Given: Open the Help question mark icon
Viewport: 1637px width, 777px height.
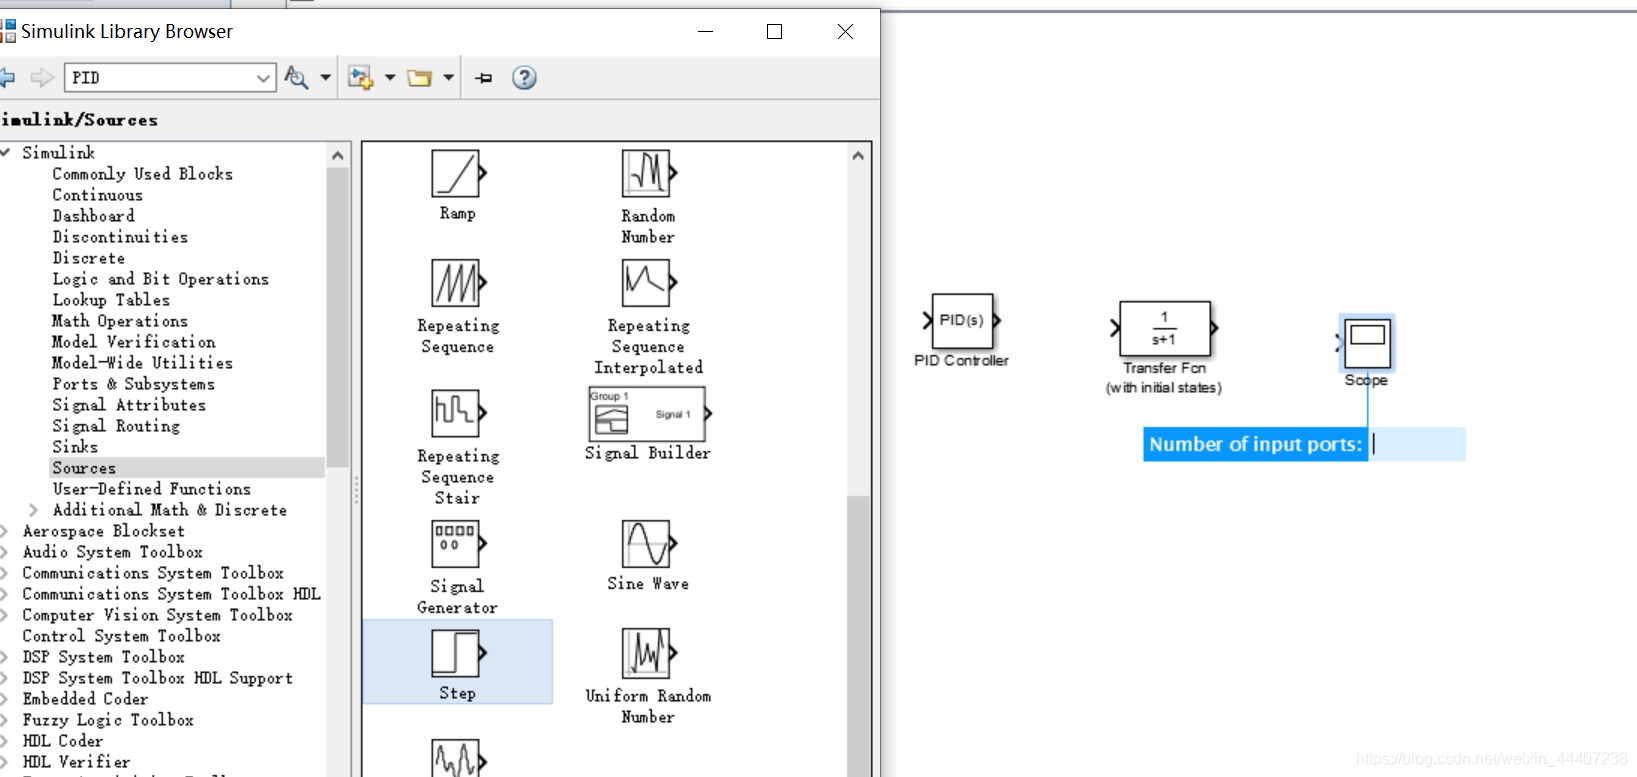Looking at the screenshot, I should tap(524, 77).
